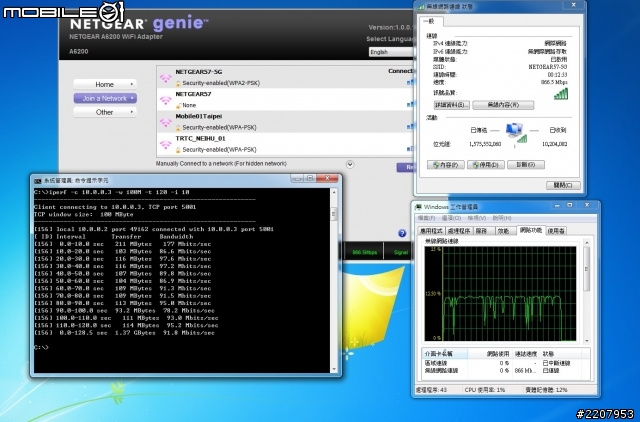Click the 無線內容(W) button

503,105
